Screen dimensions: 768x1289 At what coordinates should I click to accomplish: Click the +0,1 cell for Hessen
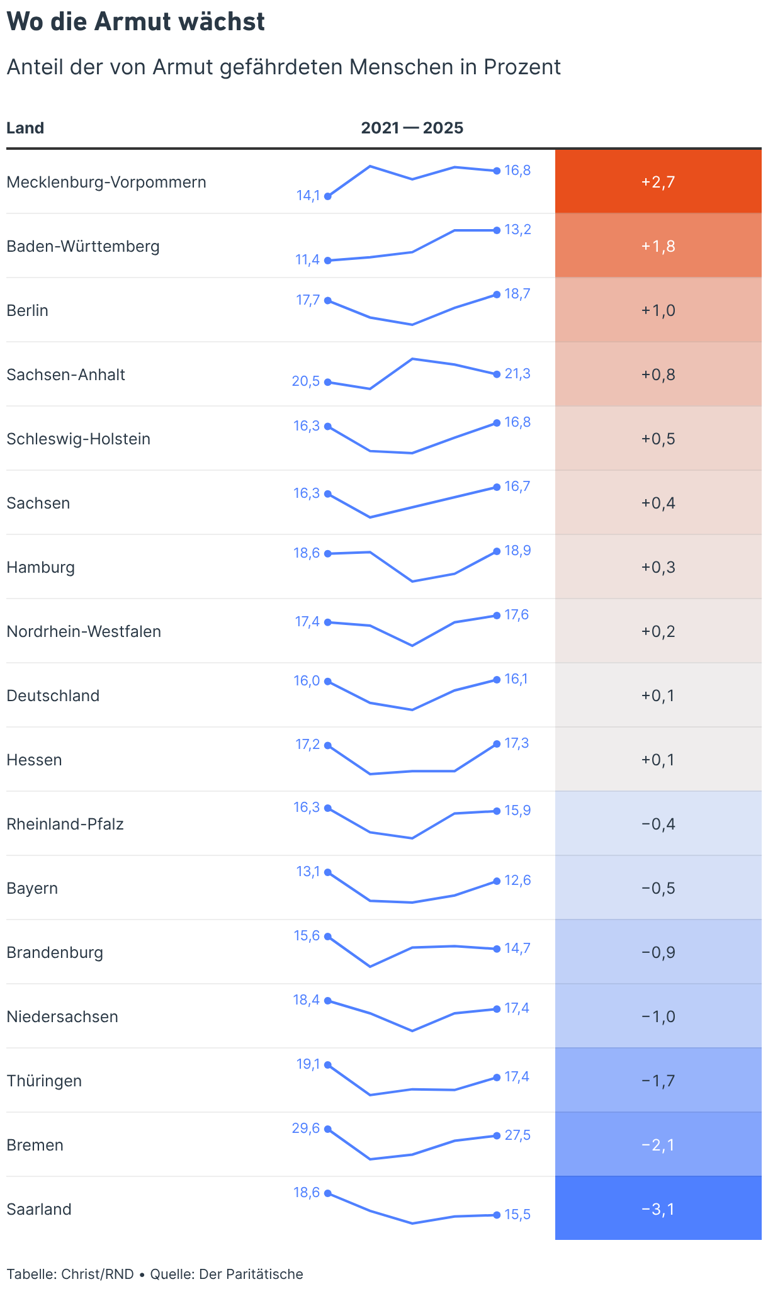658,759
